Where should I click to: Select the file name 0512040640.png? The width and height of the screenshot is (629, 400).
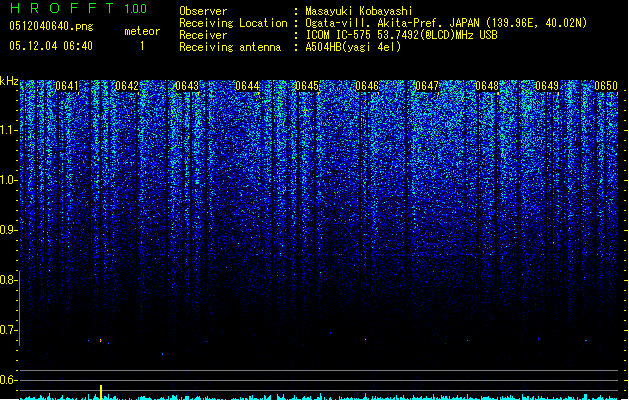[51, 26]
